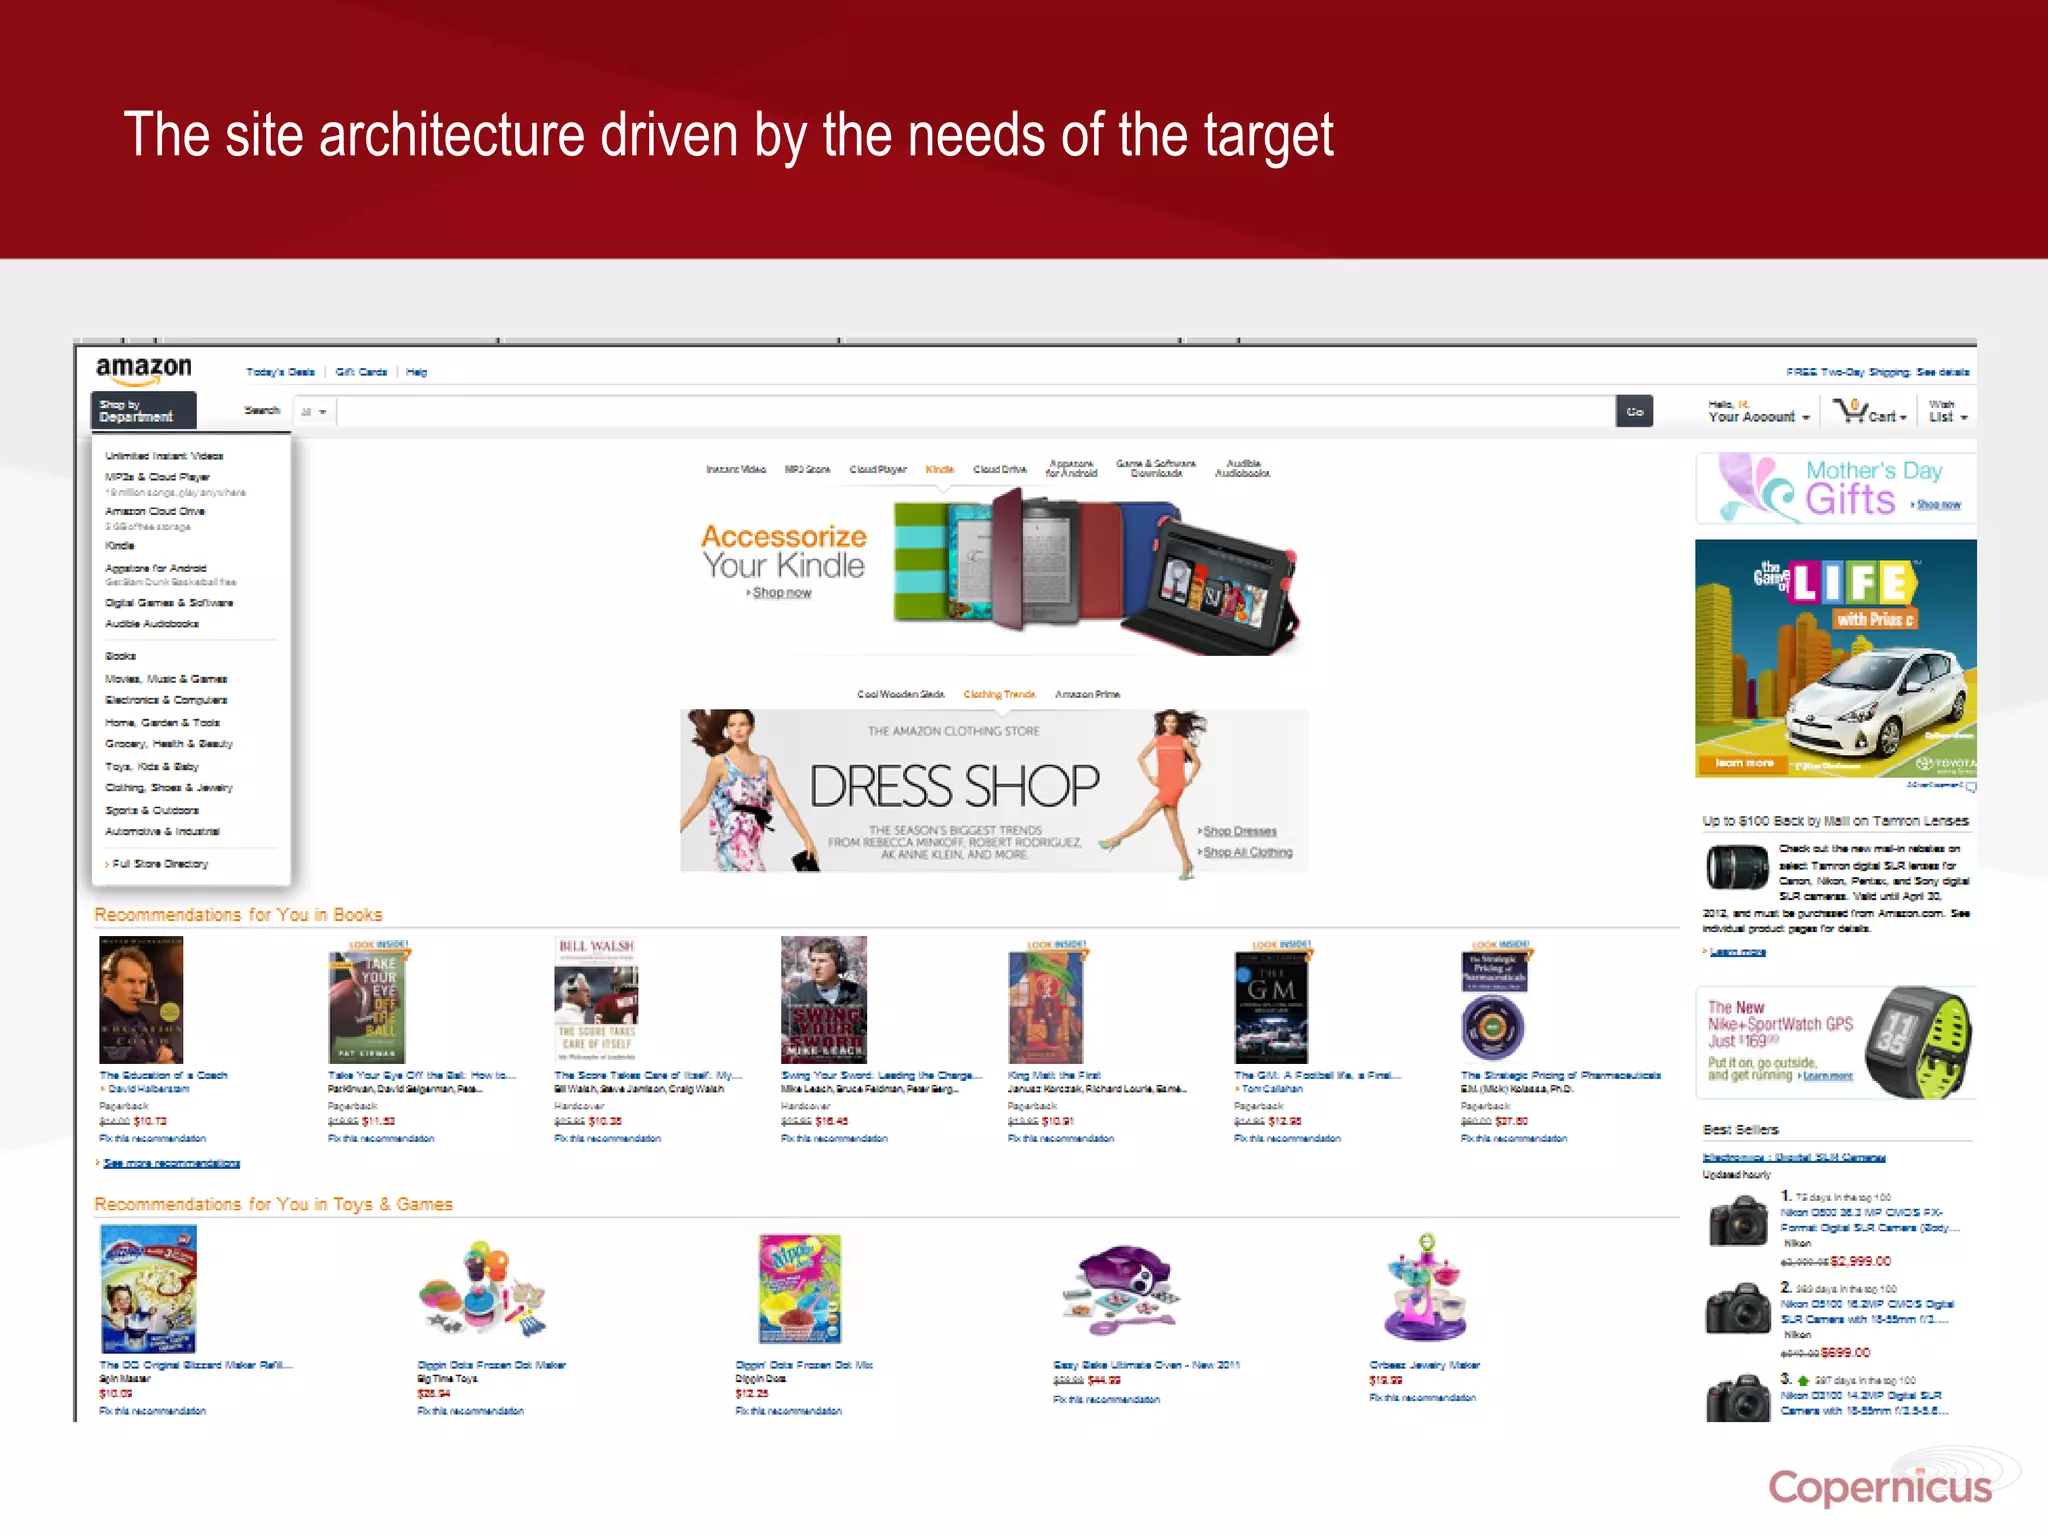This screenshot has height=1536, width=2048.
Task: Switch to the Cloud Drive banner tab
Action: click(x=1000, y=469)
